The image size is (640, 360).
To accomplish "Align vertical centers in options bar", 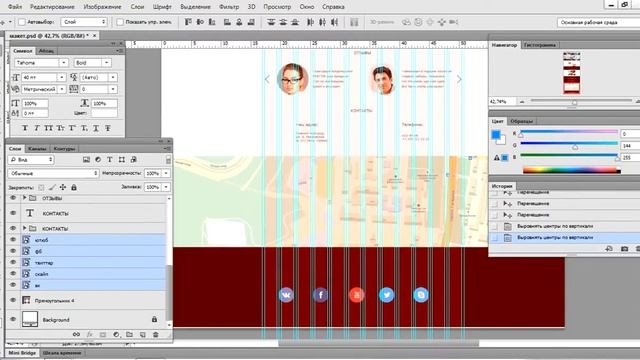I will 200,22.
